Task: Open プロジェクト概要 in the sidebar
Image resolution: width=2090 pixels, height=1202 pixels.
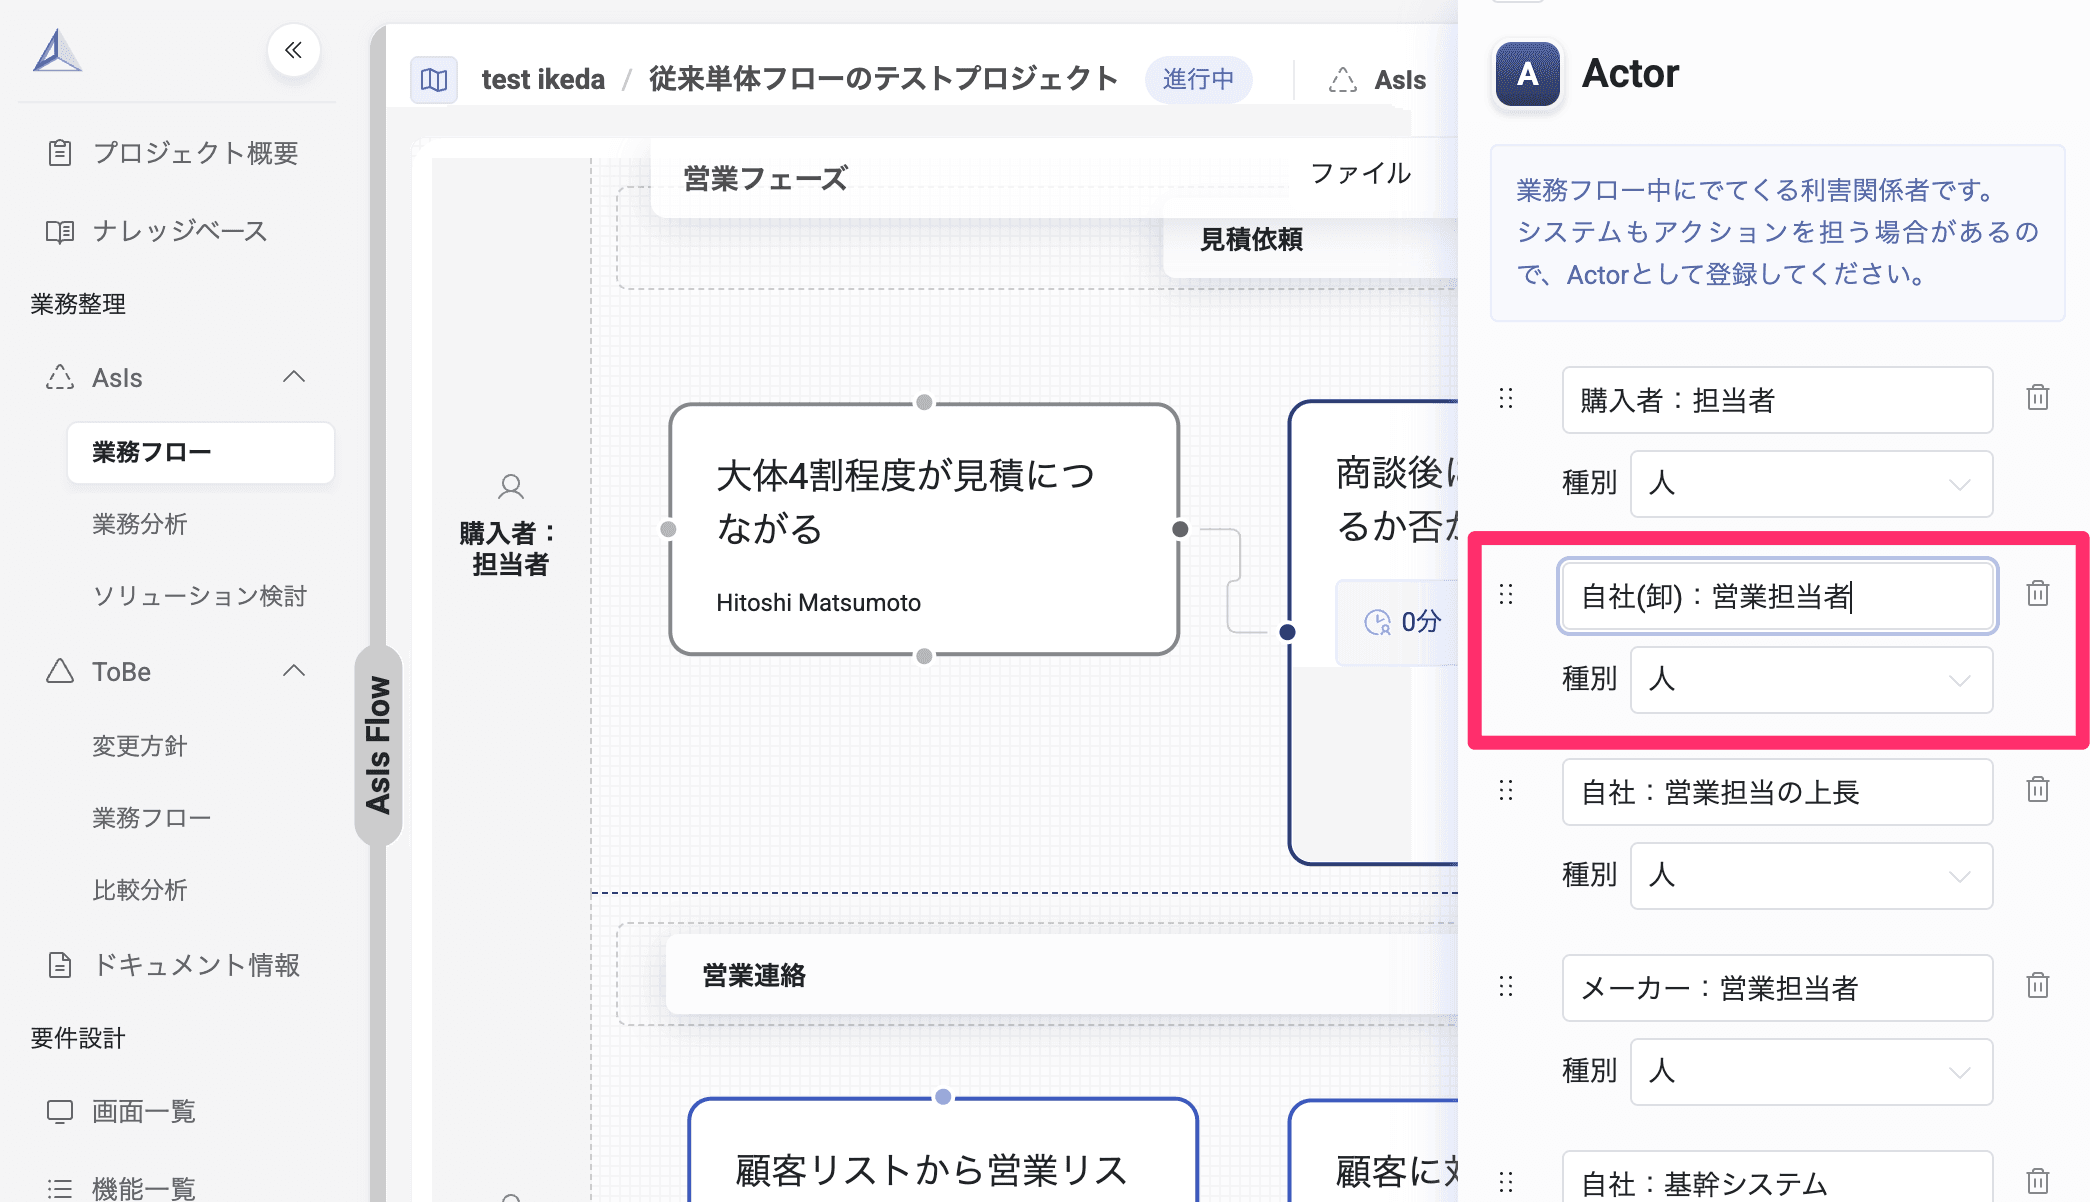Action: (195, 153)
